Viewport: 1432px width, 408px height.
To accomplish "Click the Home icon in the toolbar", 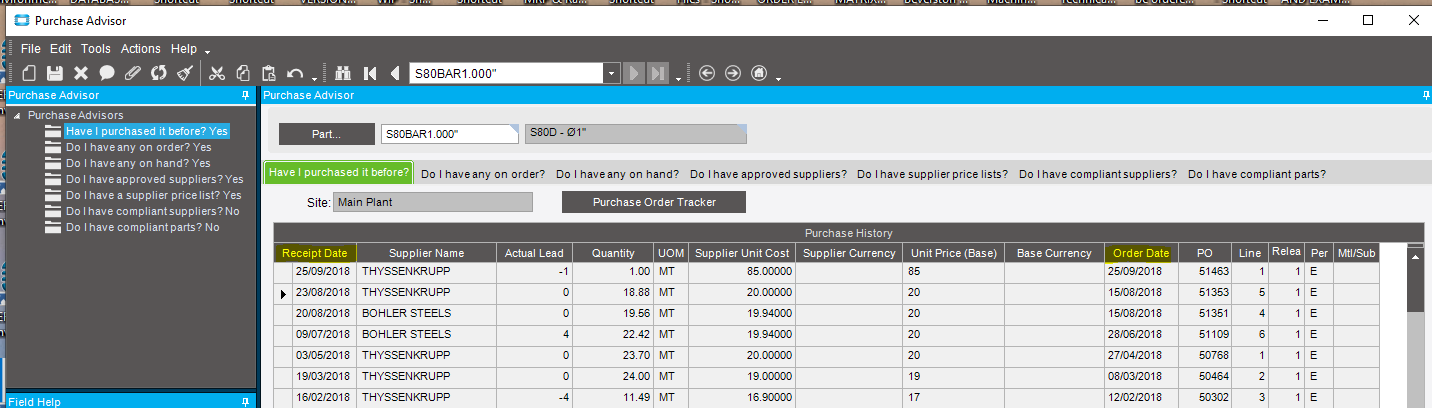I will click(x=759, y=73).
